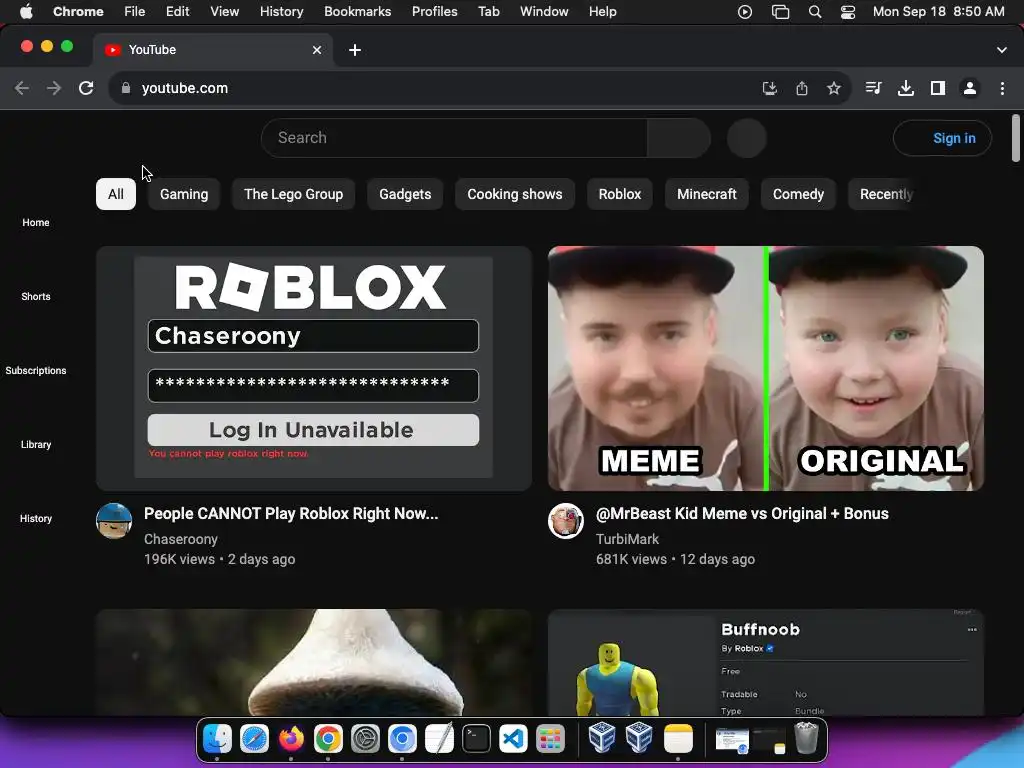Open the Roblox Log In Unavailable thumbnail
This screenshot has height=768, width=1024.
pyautogui.click(x=313, y=368)
